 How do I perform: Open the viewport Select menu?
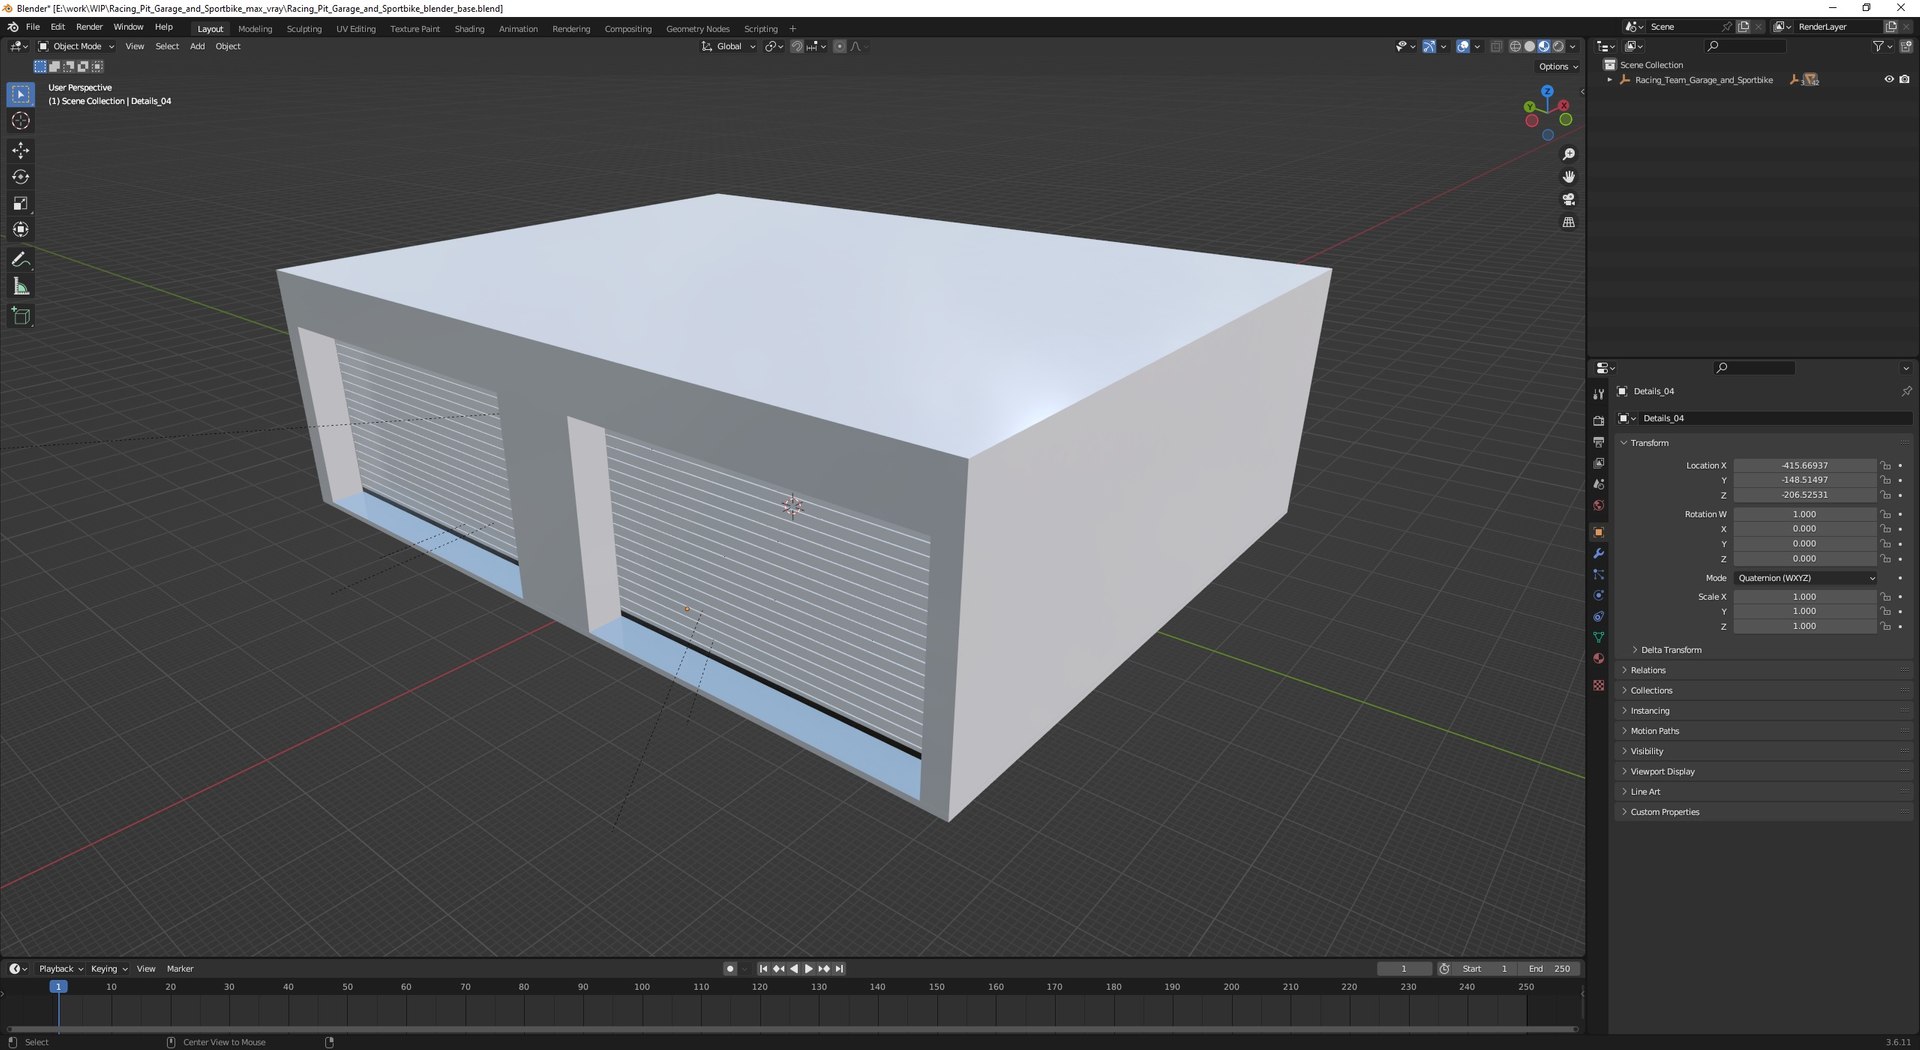pyautogui.click(x=167, y=47)
